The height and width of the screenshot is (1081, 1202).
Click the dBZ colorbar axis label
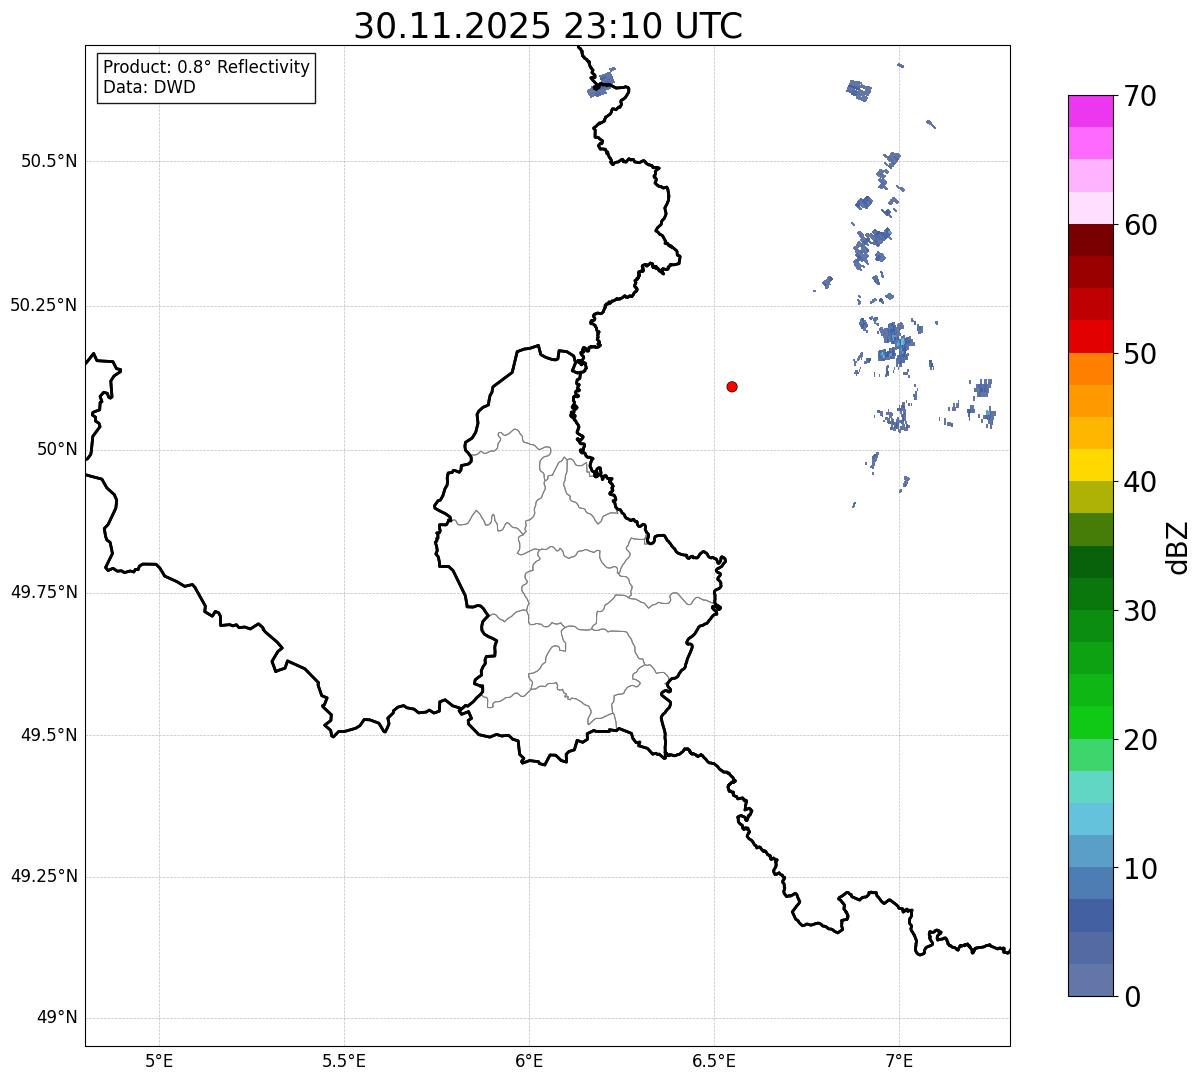[1178, 547]
